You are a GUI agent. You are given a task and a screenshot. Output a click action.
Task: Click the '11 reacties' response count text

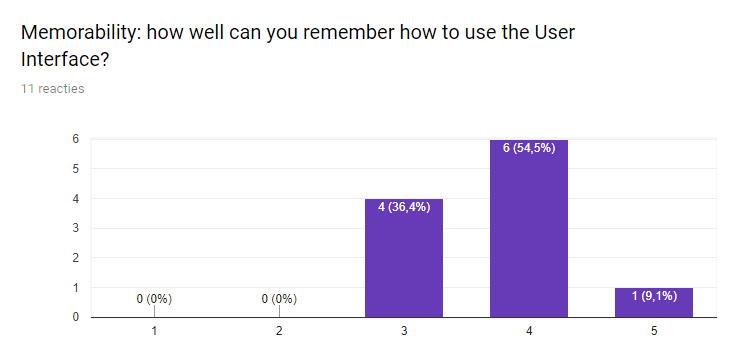coord(53,89)
